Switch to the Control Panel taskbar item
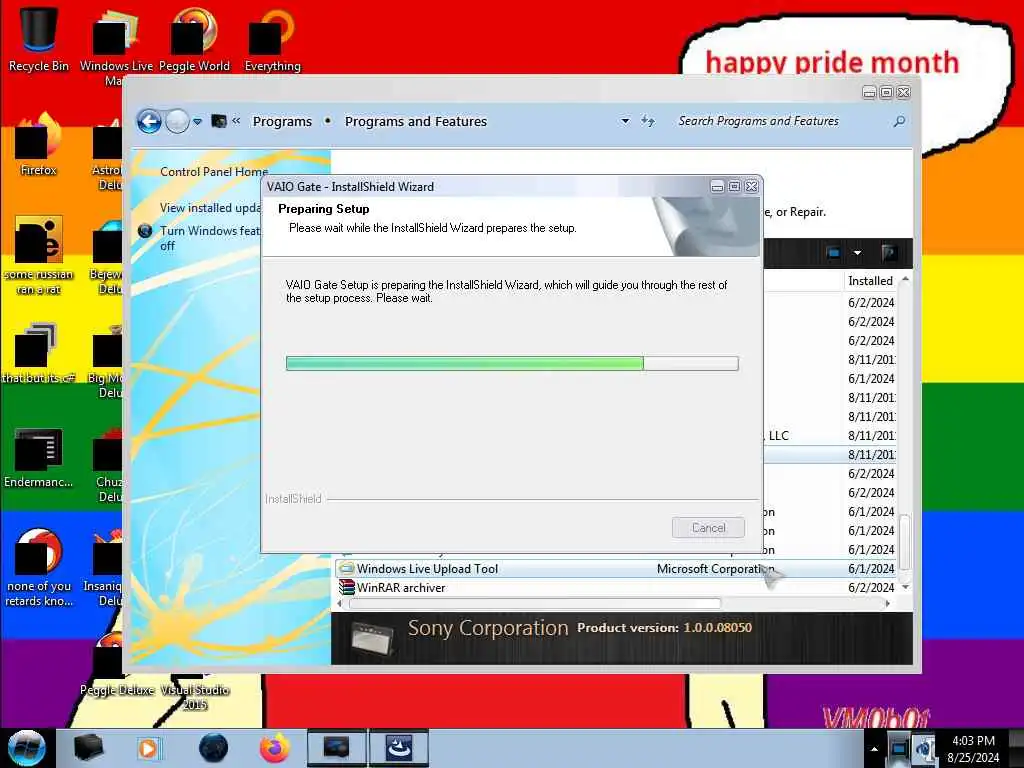Screen dimensions: 1024x768 (x=336, y=748)
